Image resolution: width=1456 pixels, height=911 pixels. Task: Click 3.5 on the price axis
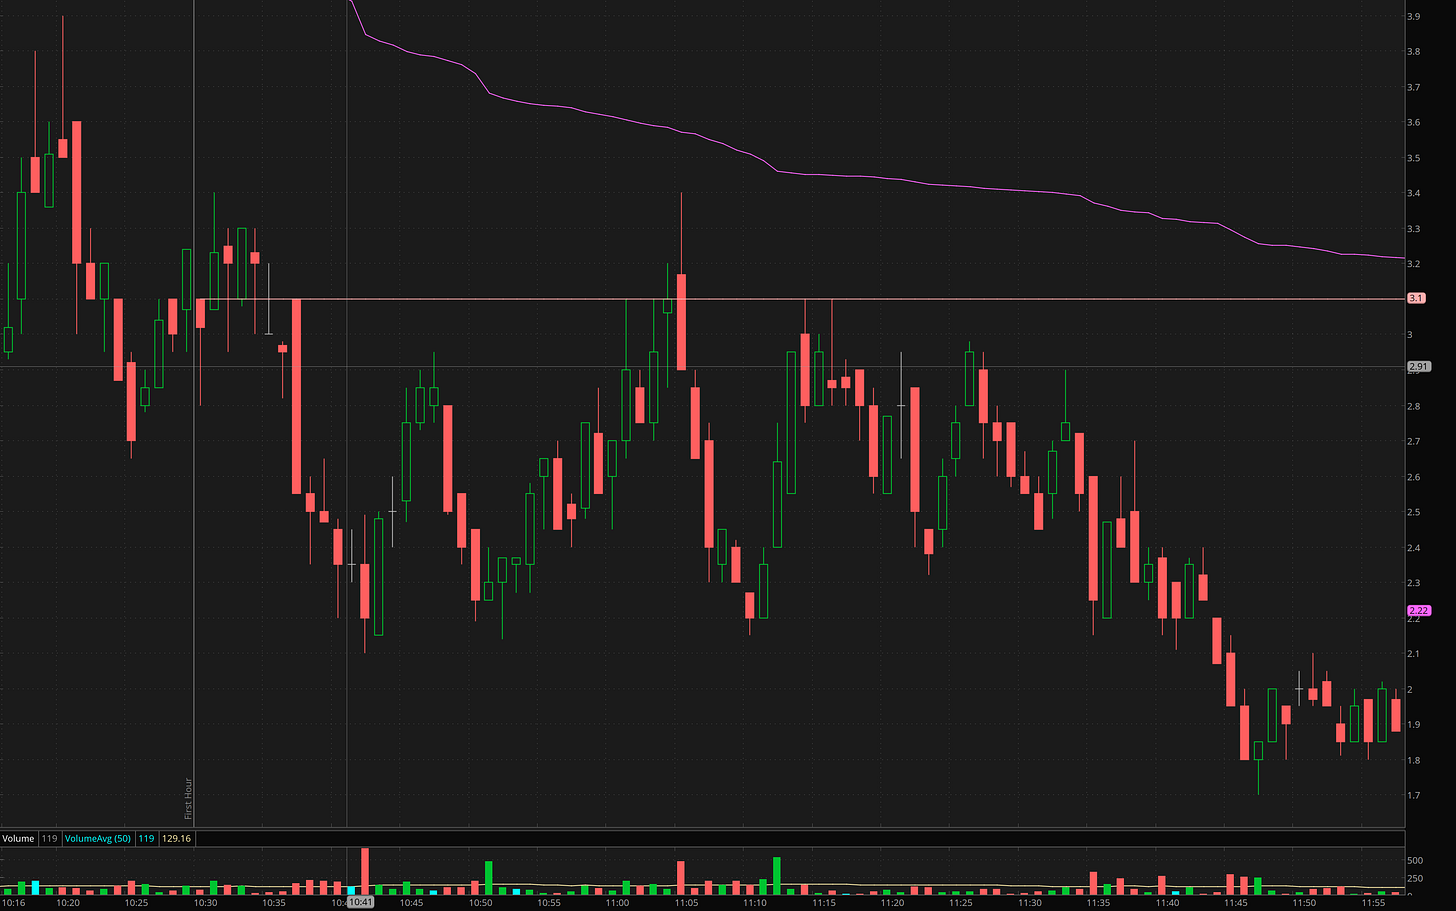point(1414,158)
